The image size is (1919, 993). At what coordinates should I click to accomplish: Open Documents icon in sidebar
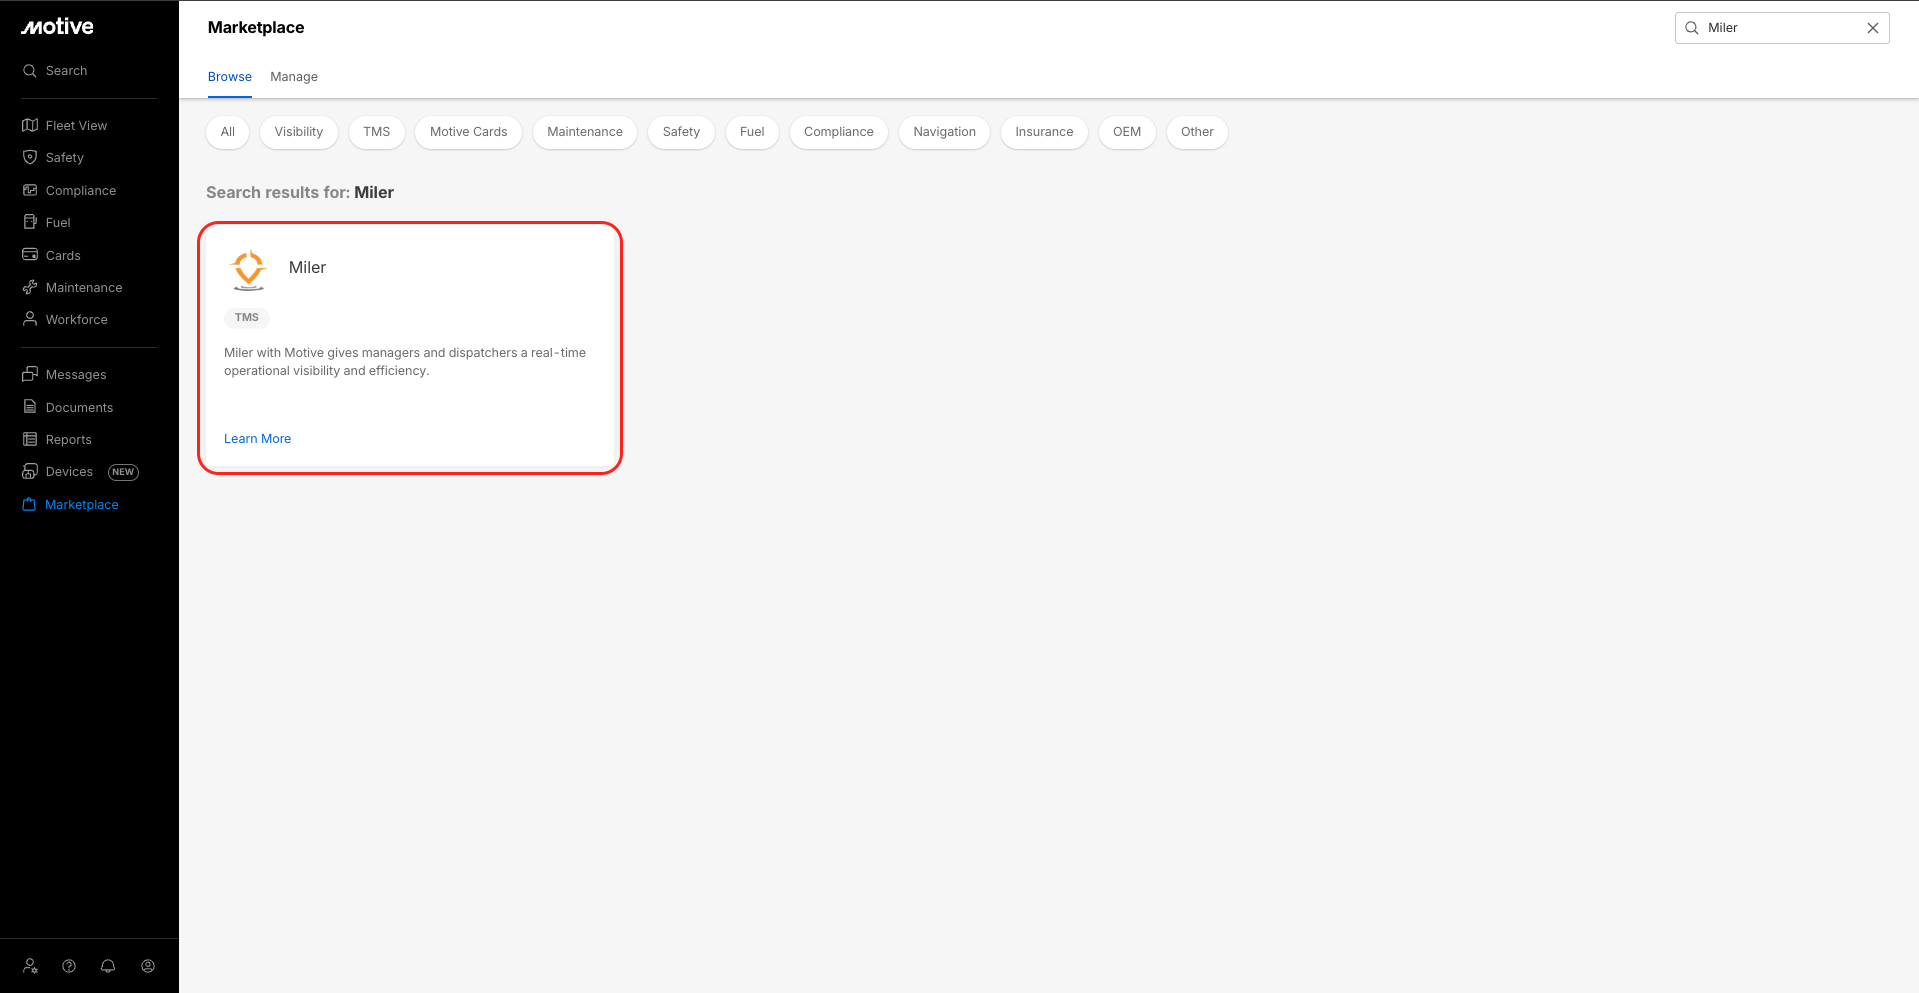30,407
